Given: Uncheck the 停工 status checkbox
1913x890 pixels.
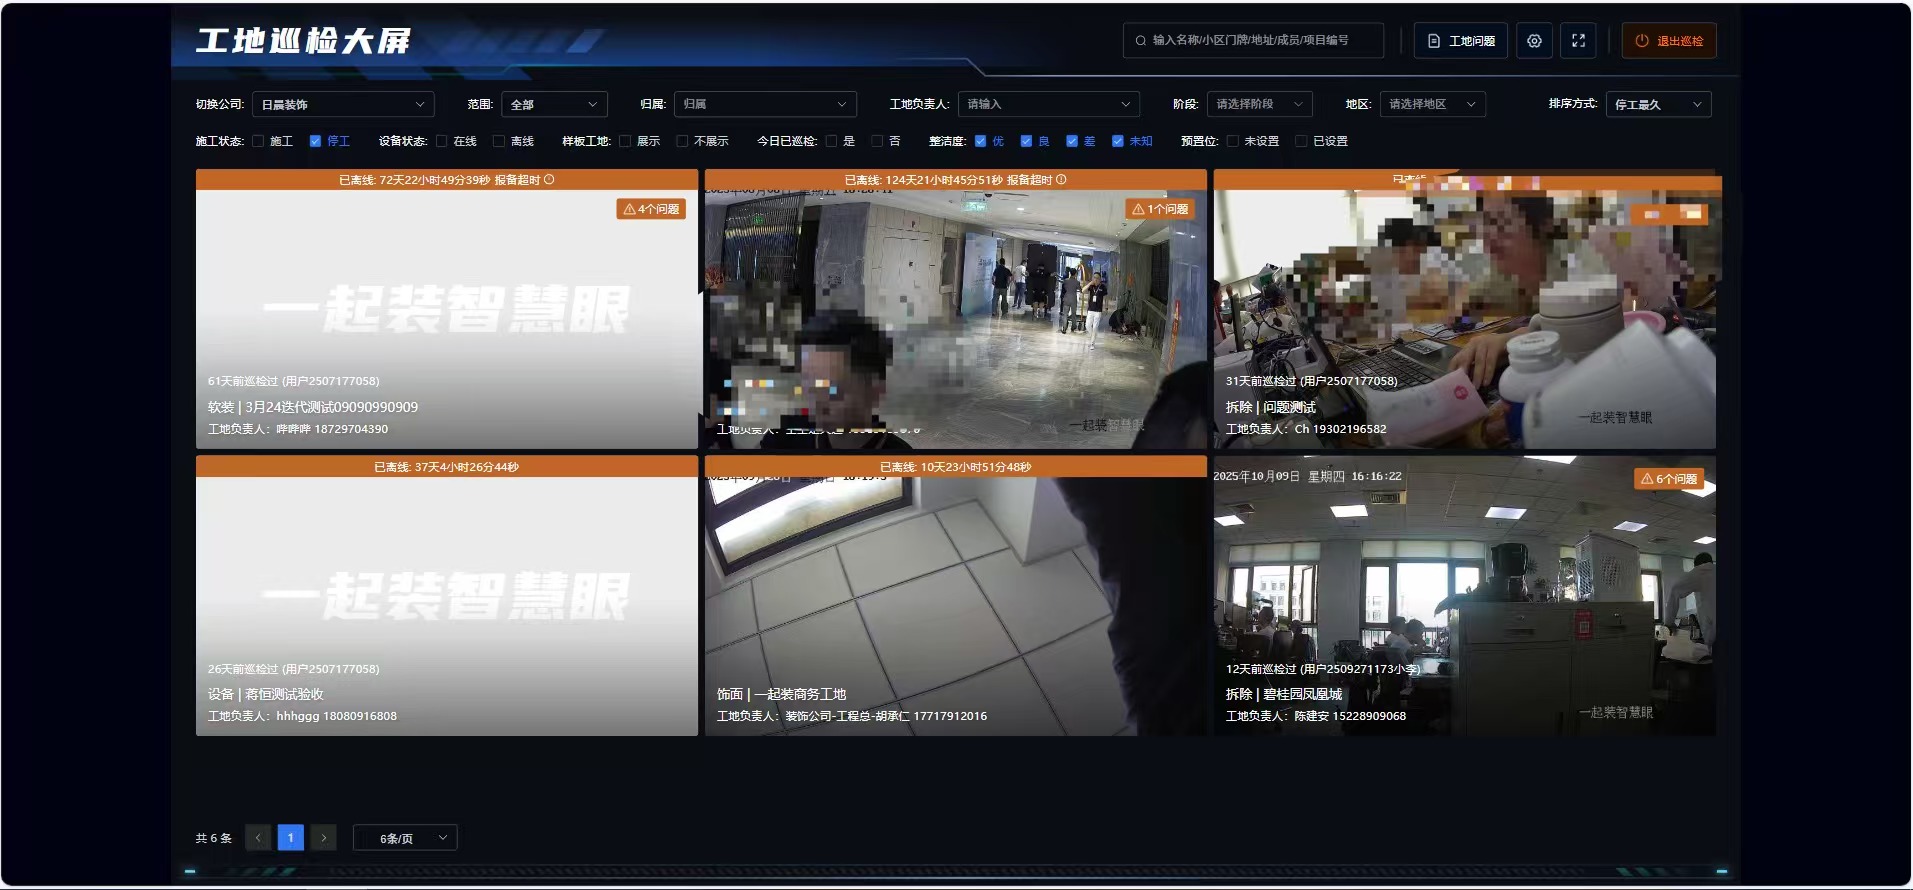Looking at the screenshot, I should tap(315, 141).
